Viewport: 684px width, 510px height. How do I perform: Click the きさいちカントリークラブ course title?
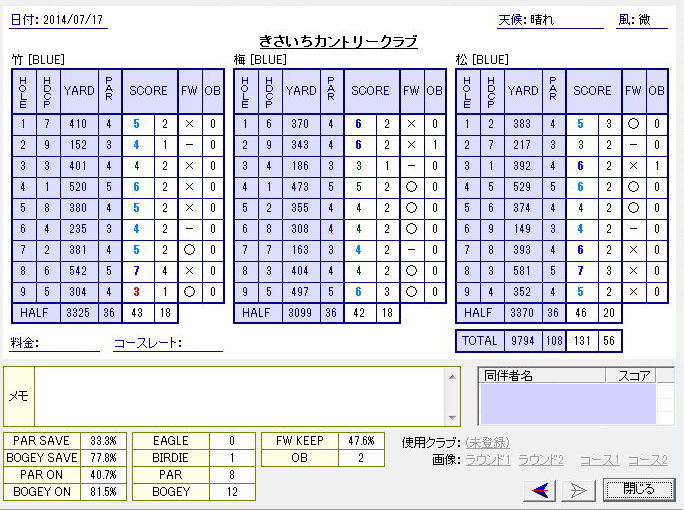[x=339, y=41]
